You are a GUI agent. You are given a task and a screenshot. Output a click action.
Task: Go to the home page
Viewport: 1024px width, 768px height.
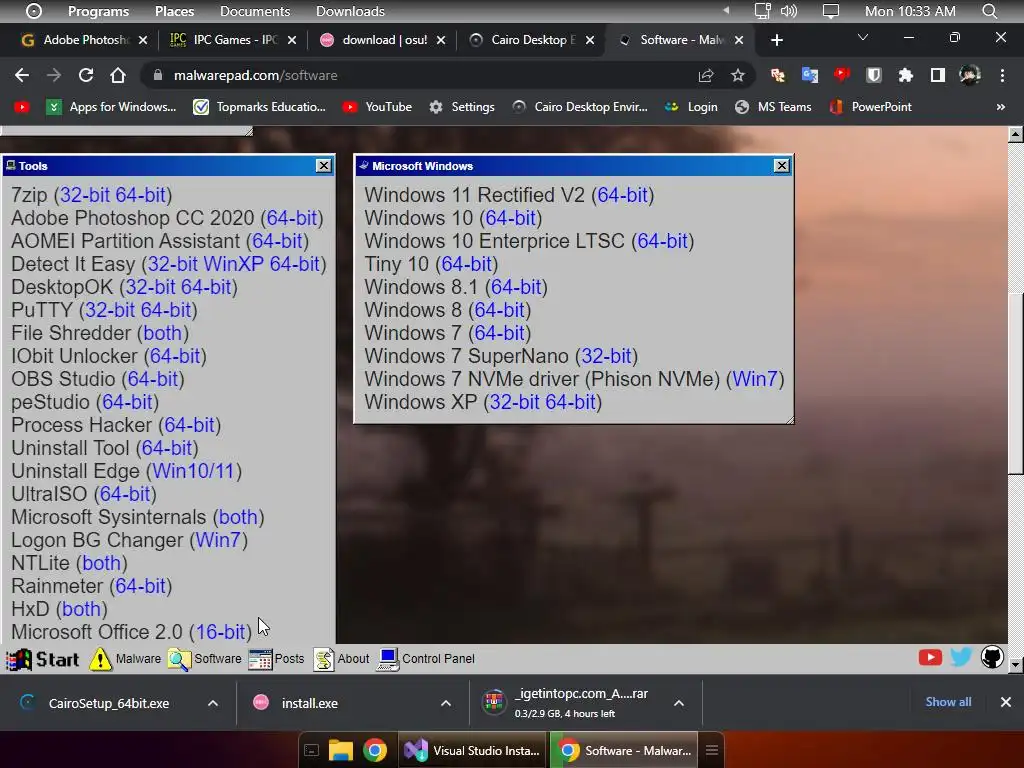(118, 75)
